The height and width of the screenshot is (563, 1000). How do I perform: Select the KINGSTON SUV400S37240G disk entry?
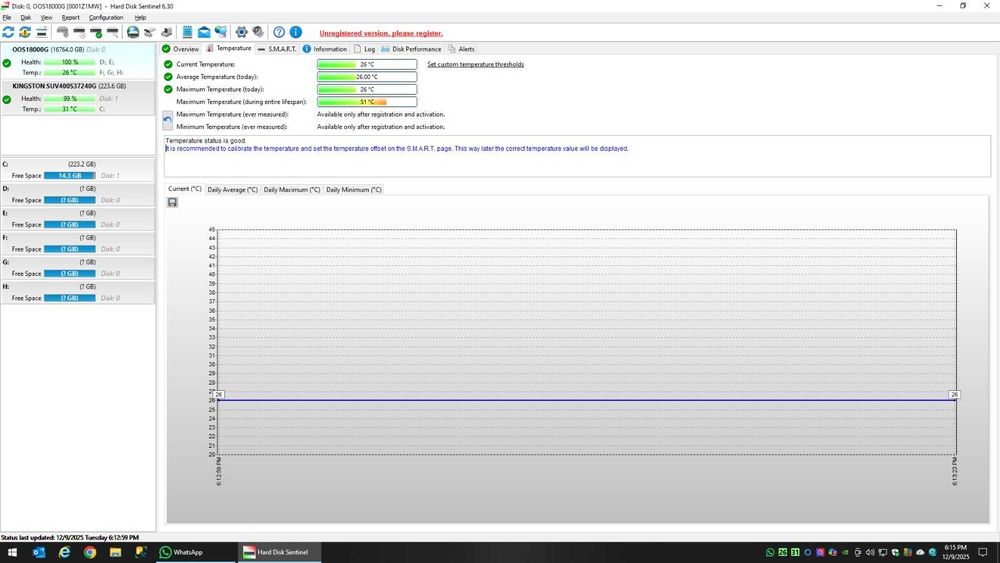tap(78, 98)
